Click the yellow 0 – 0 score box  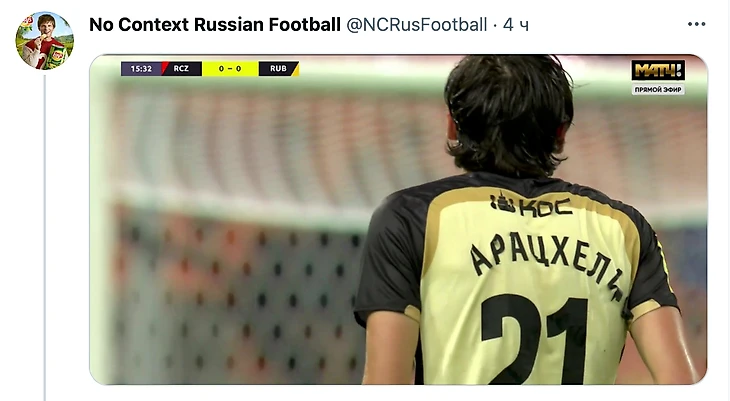pos(230,68)
